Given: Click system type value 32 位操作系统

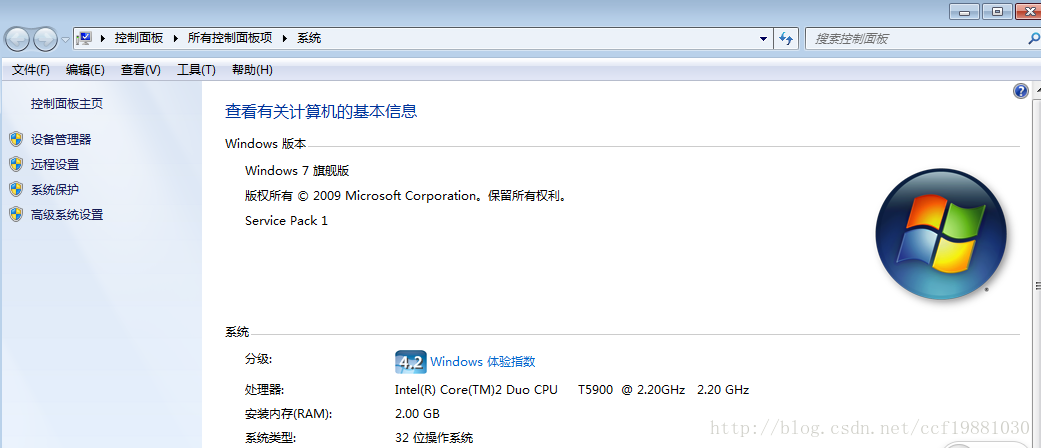Looking at the screenshot, I should (434, 438).
